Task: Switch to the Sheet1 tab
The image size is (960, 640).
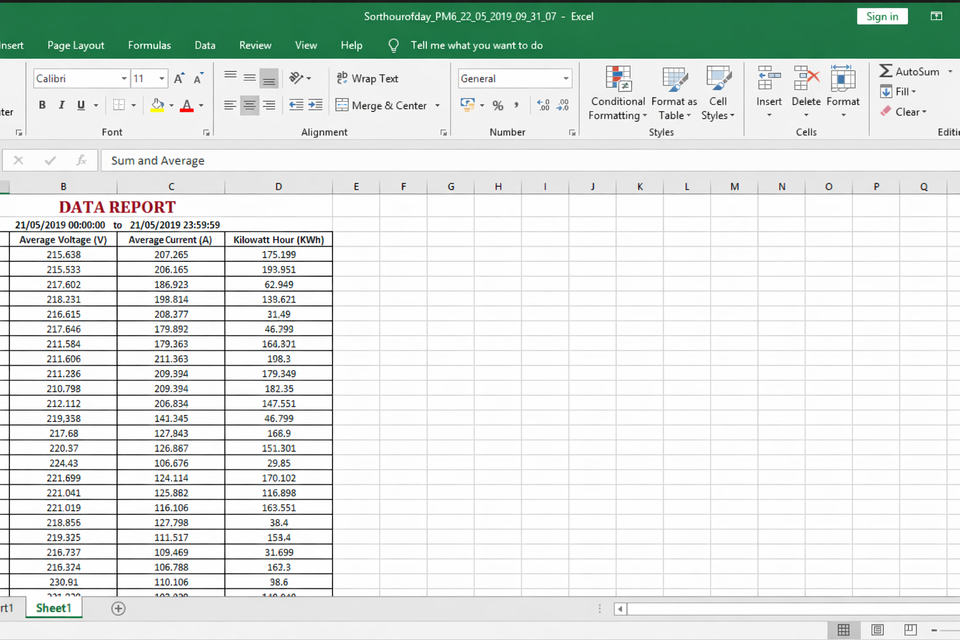Action: (53, 608)
